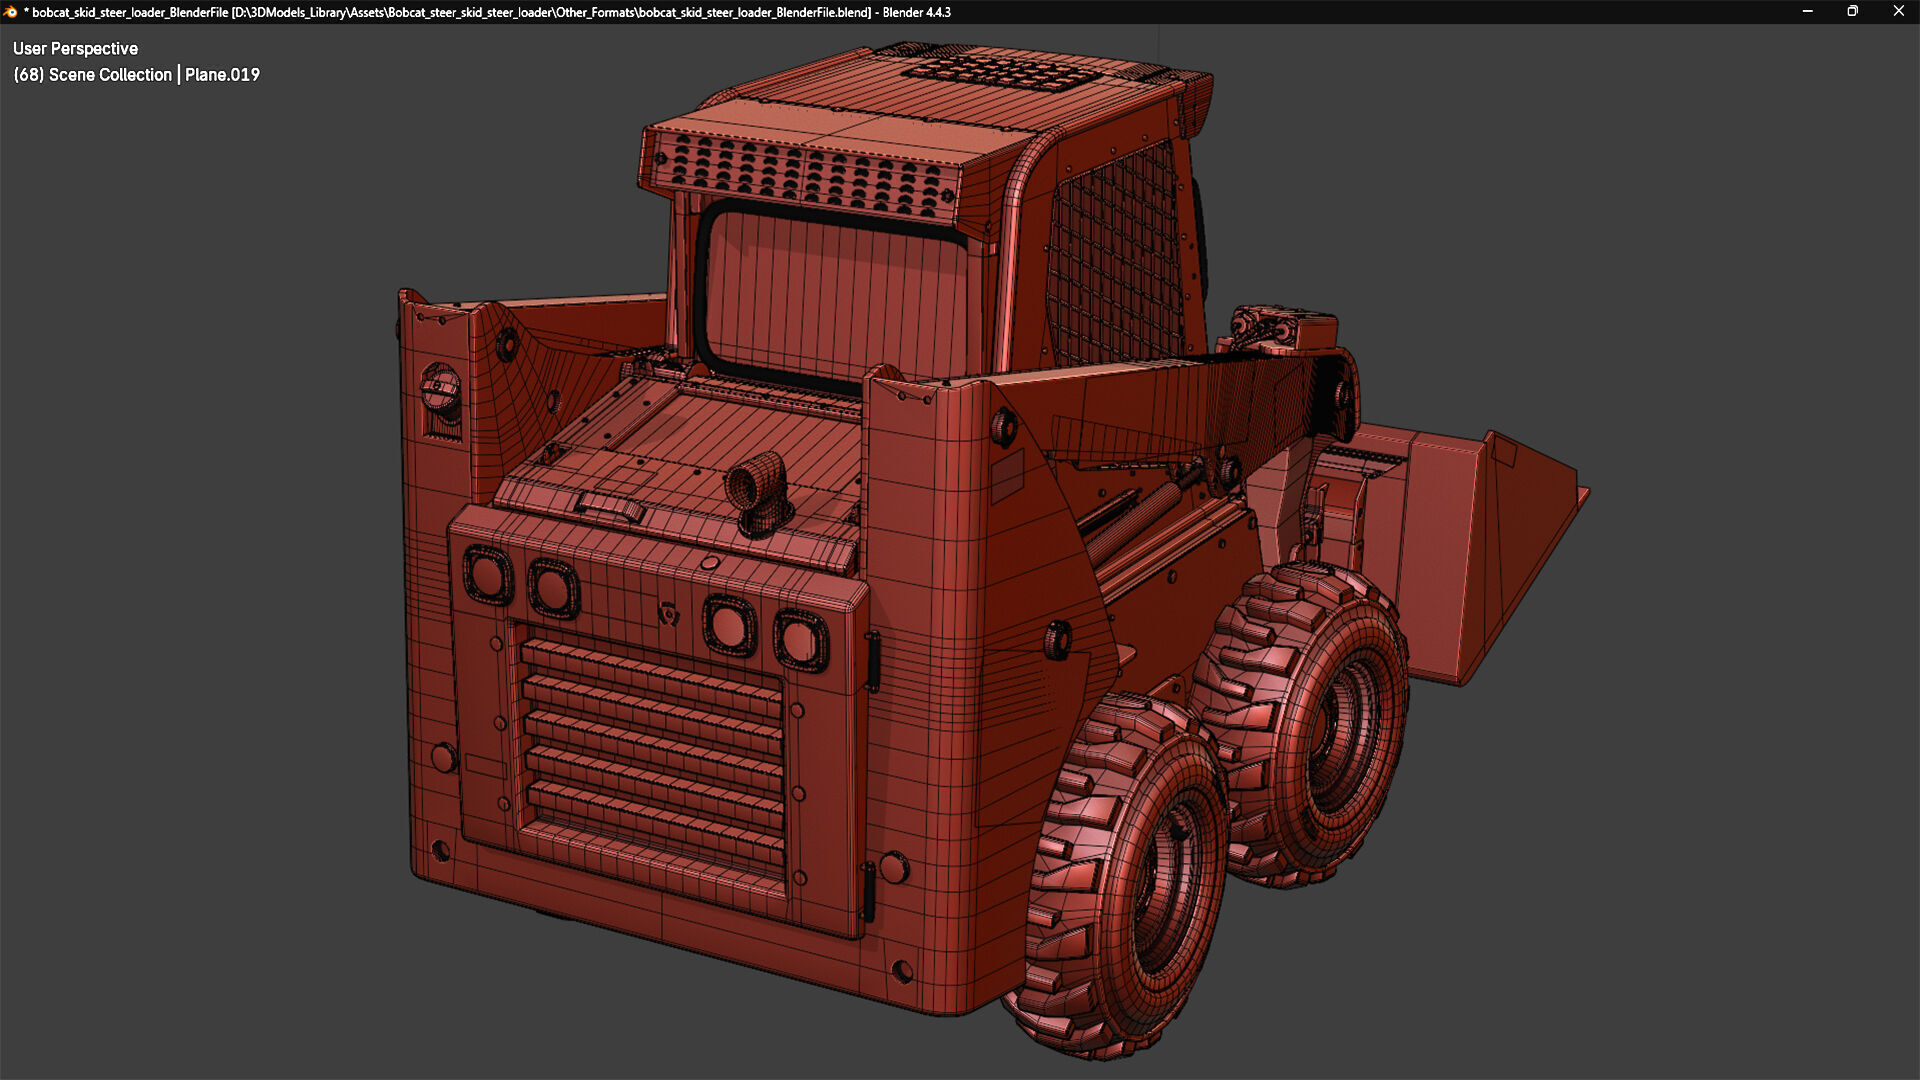Click the bobcat blend file path in title bar
1920x1080 pixels.
point(550,12)
